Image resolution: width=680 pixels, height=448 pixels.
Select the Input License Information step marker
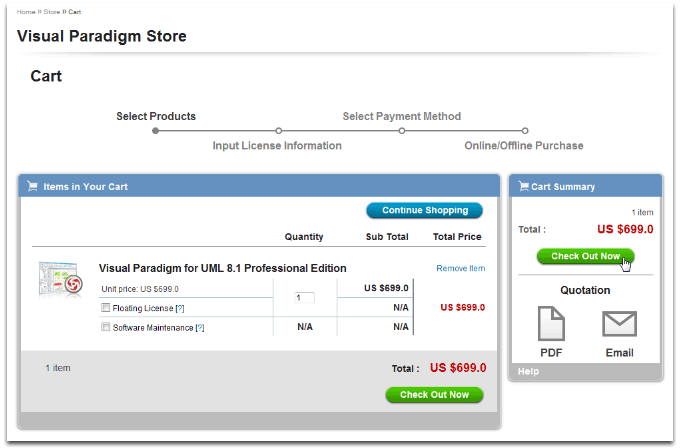coord(279,131)
